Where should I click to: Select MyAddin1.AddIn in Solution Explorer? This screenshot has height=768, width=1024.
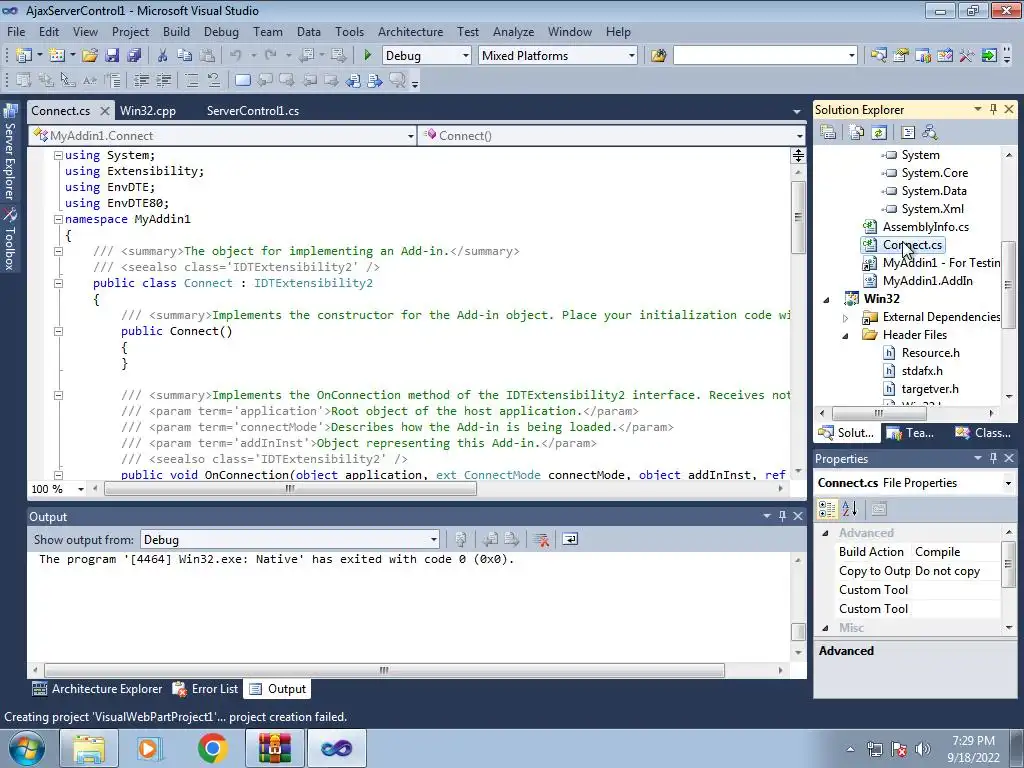(927, 281)
